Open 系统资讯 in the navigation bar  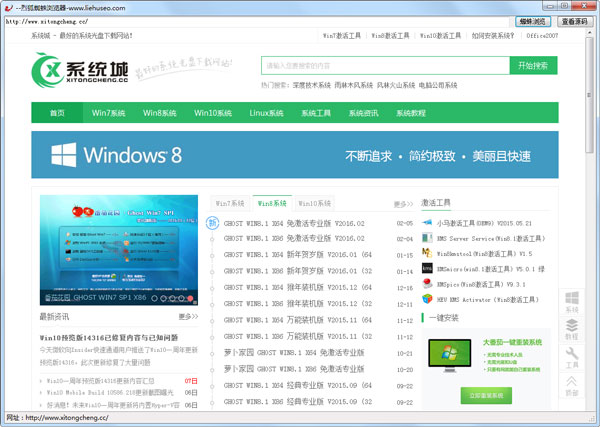point(363,113)
